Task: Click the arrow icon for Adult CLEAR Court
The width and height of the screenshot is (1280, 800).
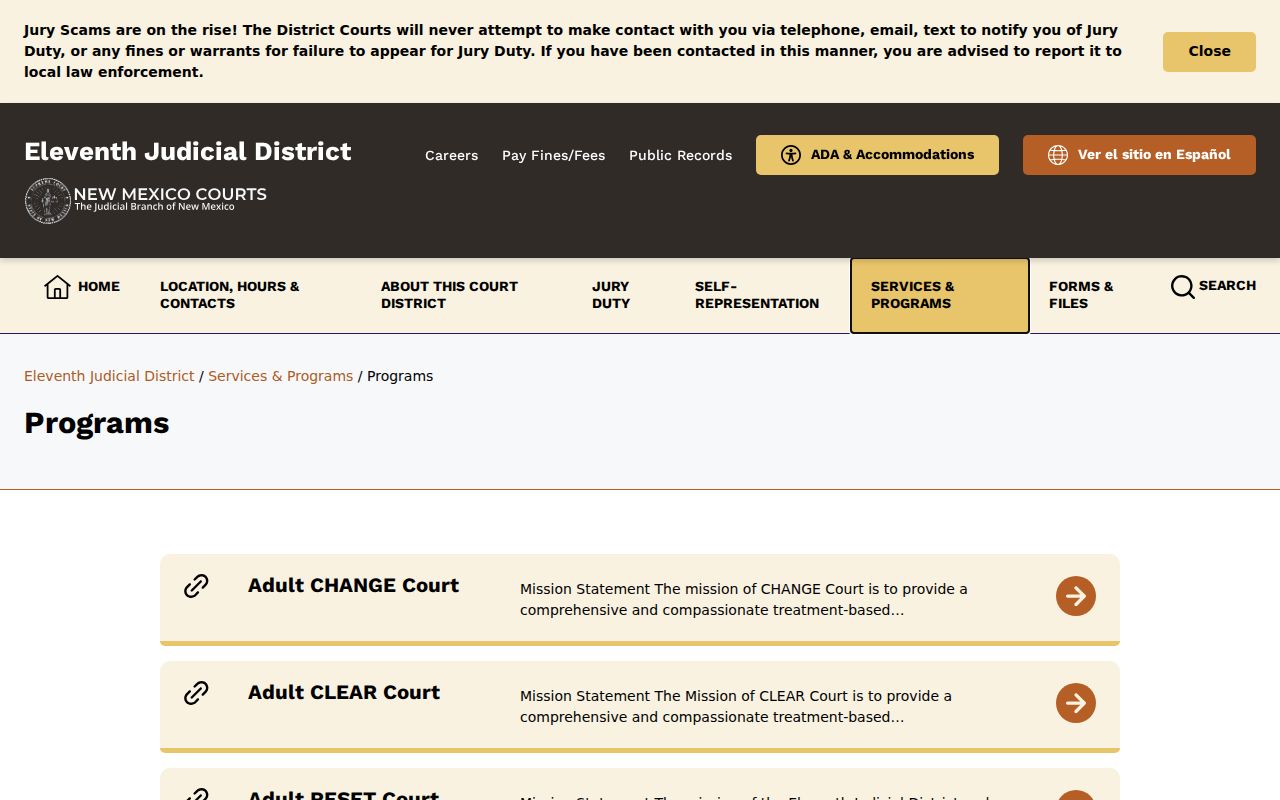Action: click(1076, 703)
